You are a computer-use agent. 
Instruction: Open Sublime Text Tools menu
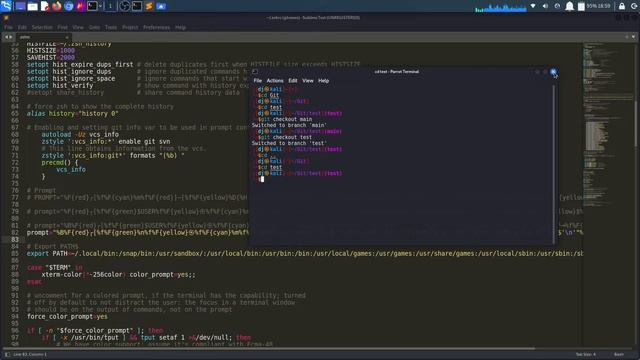111,27
